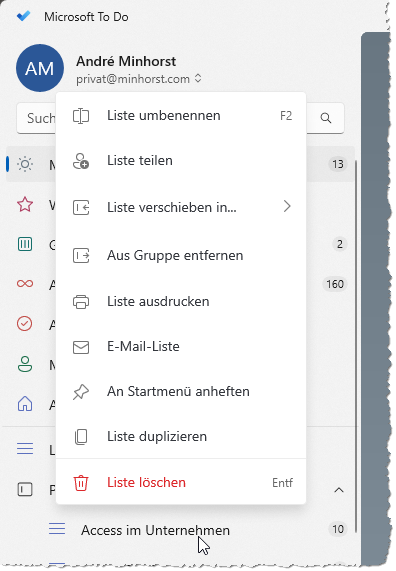
Task: Open the red infinity icon list
Action: tap(25, 284)
